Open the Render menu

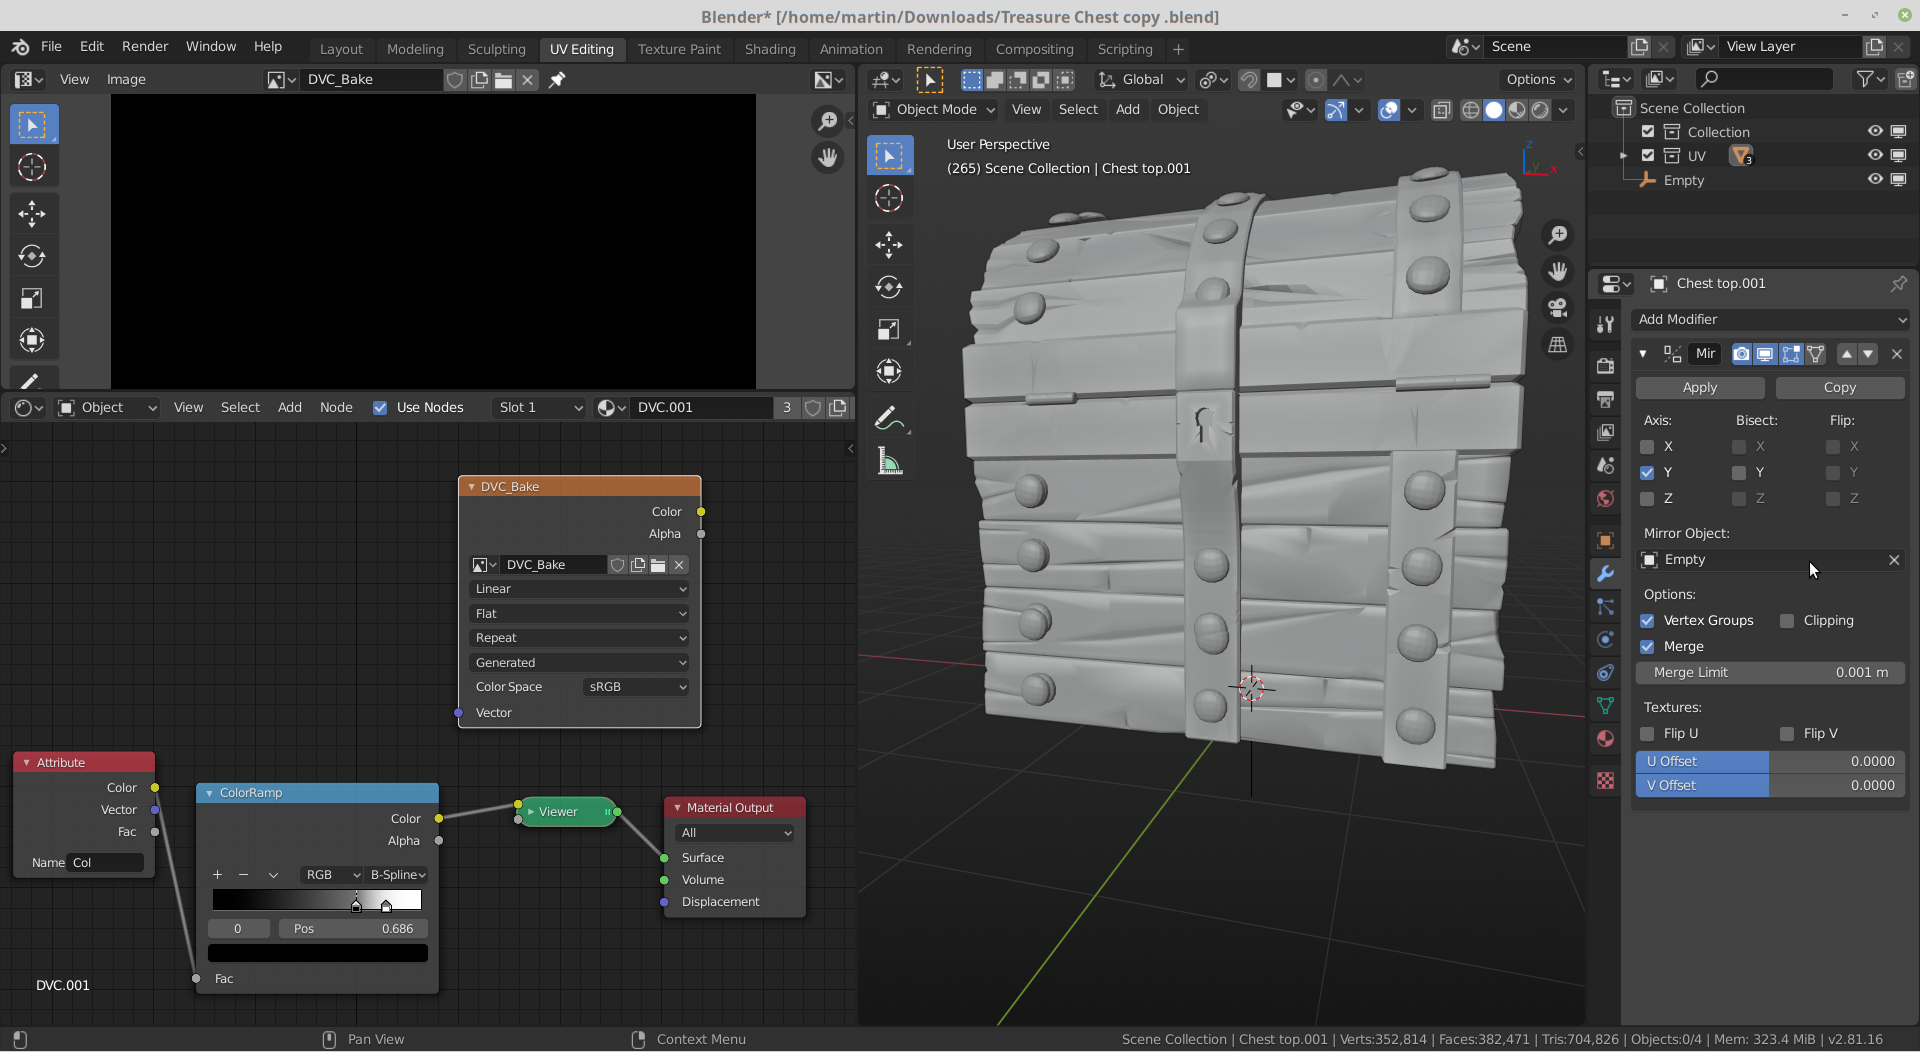pos(145,47)
